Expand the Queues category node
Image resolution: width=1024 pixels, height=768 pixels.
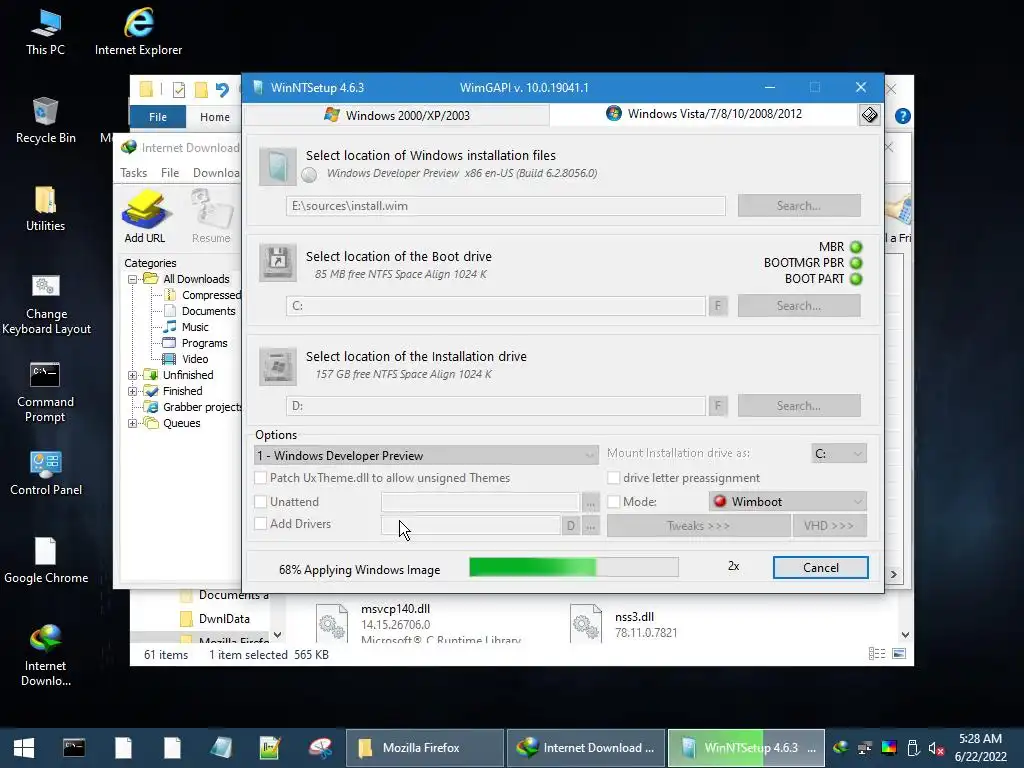pos(132,423)
